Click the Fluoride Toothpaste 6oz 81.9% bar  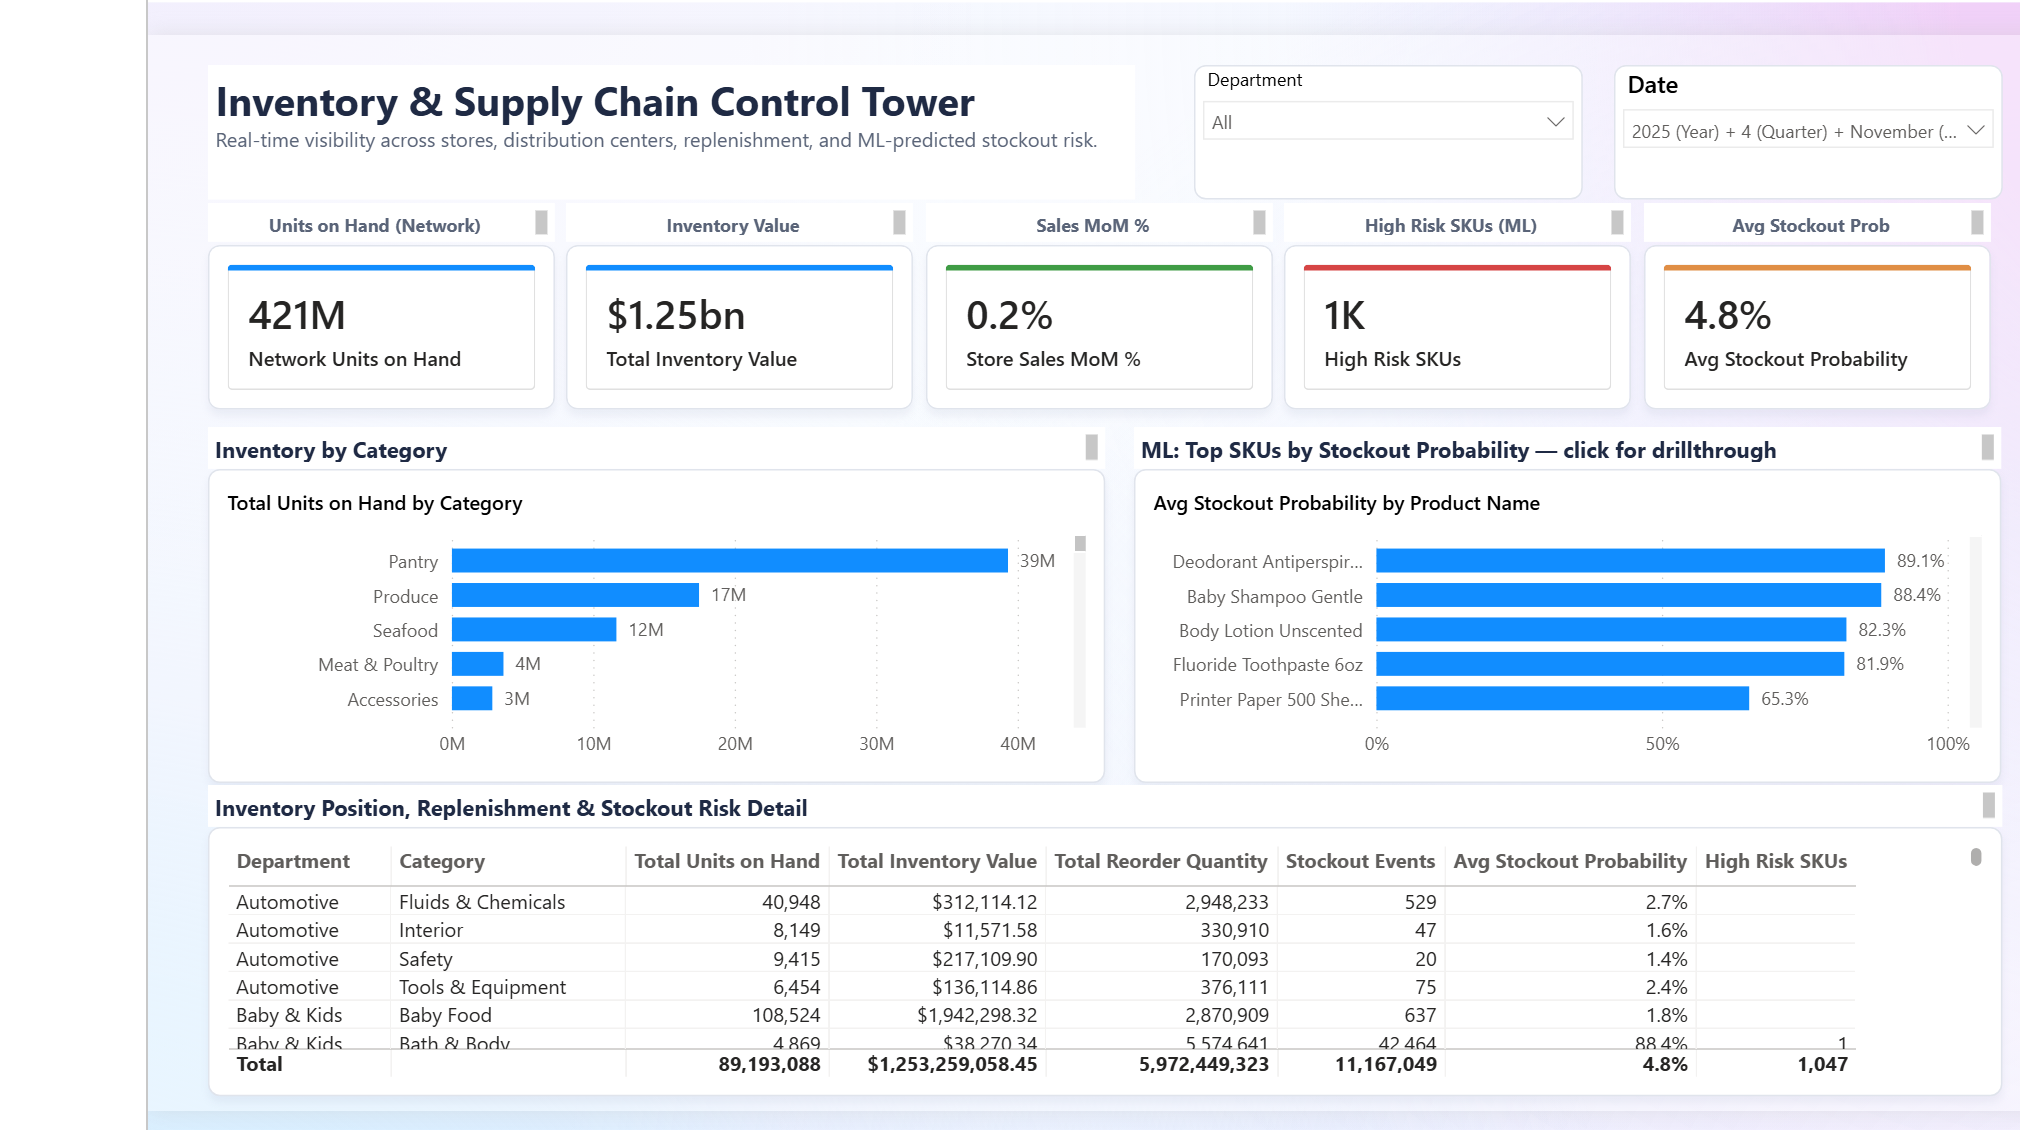(1610, 664)
